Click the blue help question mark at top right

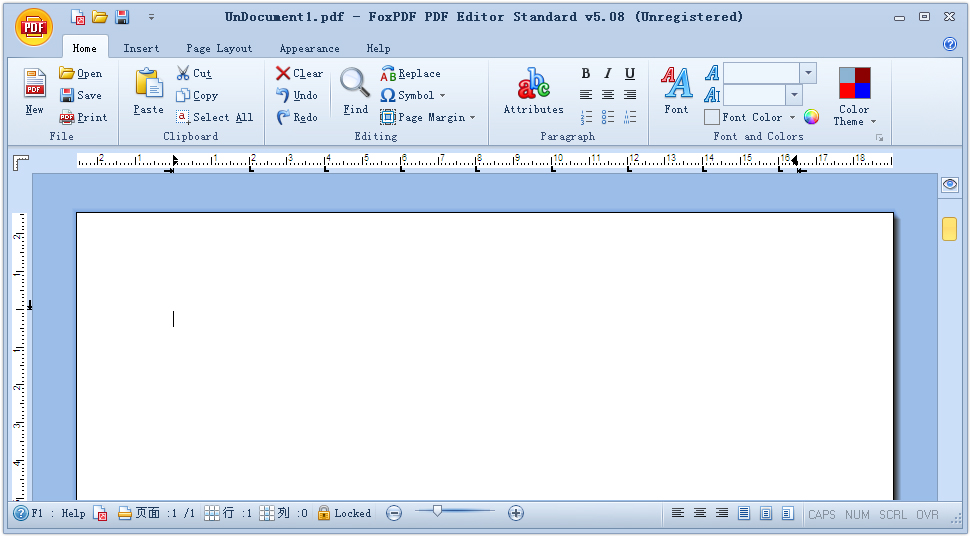950,44
